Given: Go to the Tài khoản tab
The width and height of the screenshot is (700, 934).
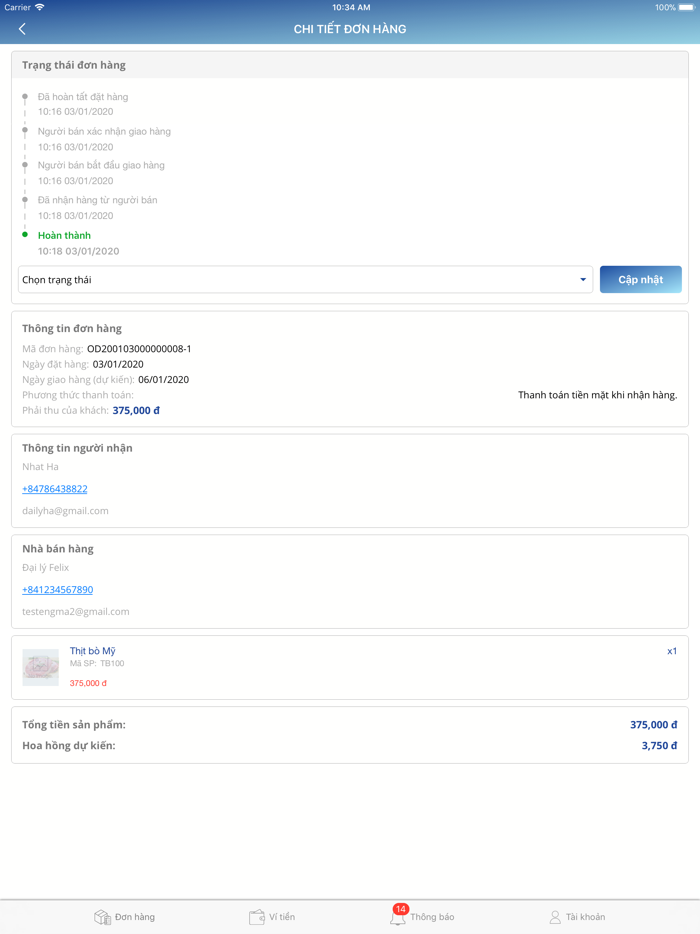Looking at the screenshot, I should pyautogui.click(x=577, y=917).
